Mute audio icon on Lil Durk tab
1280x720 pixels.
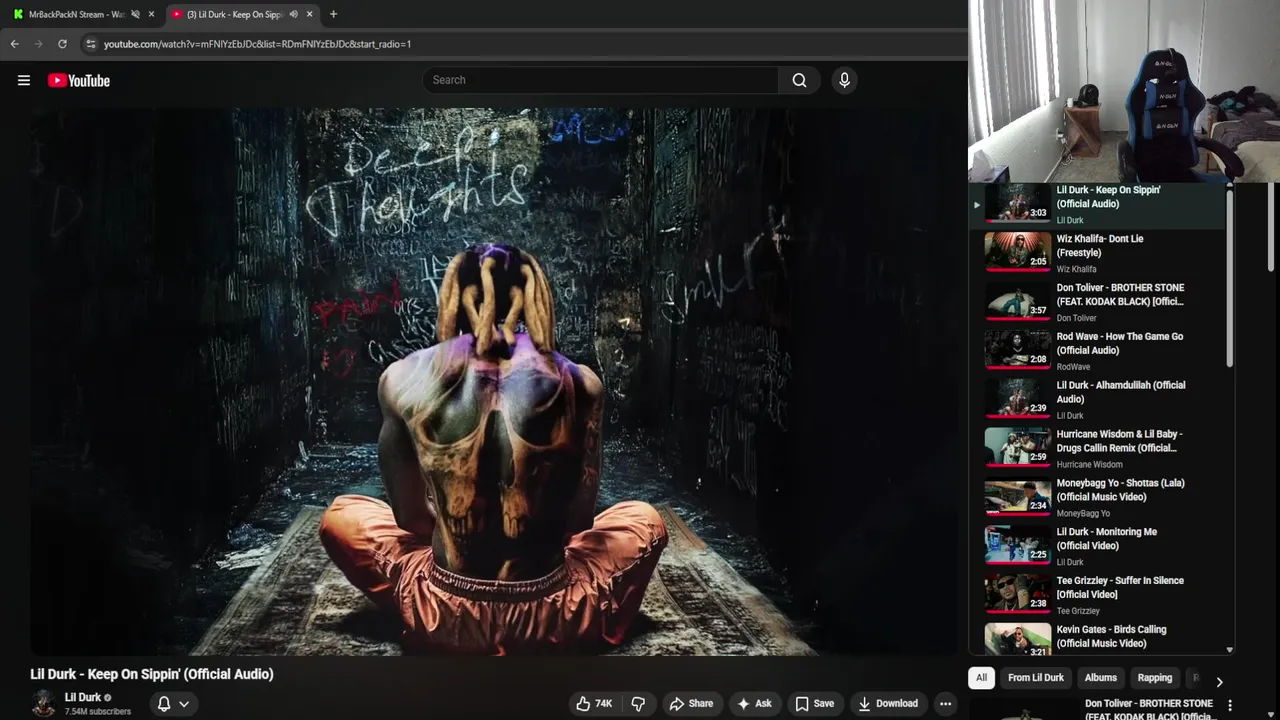click(293, 14)
